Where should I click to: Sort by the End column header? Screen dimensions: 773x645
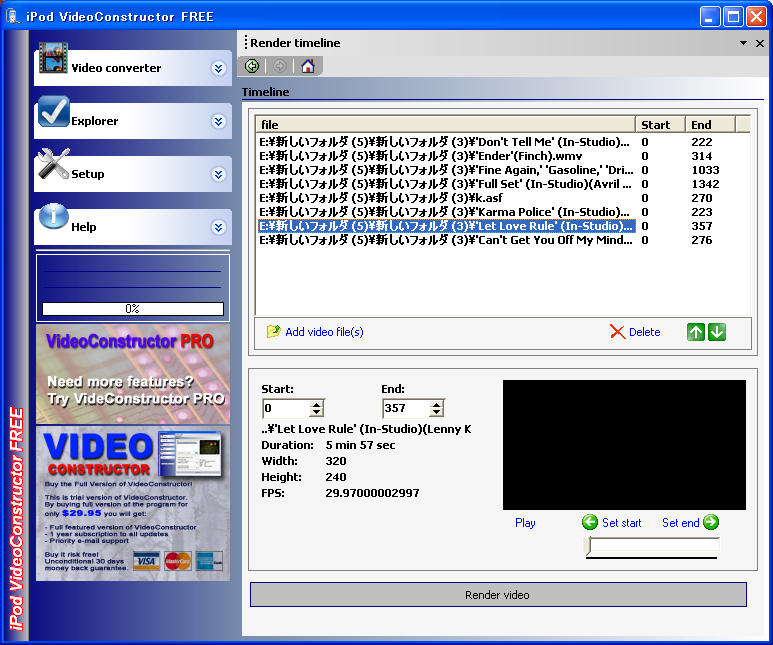click(x=710, y=124)
